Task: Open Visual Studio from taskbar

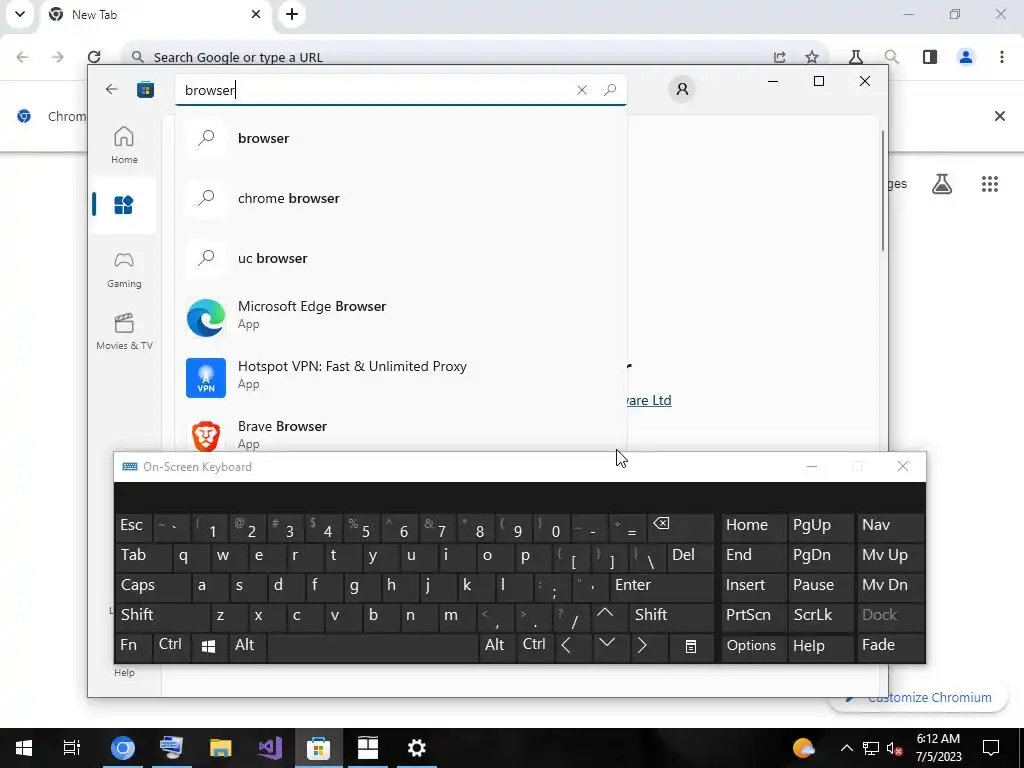Action: (x=269, y=748)
